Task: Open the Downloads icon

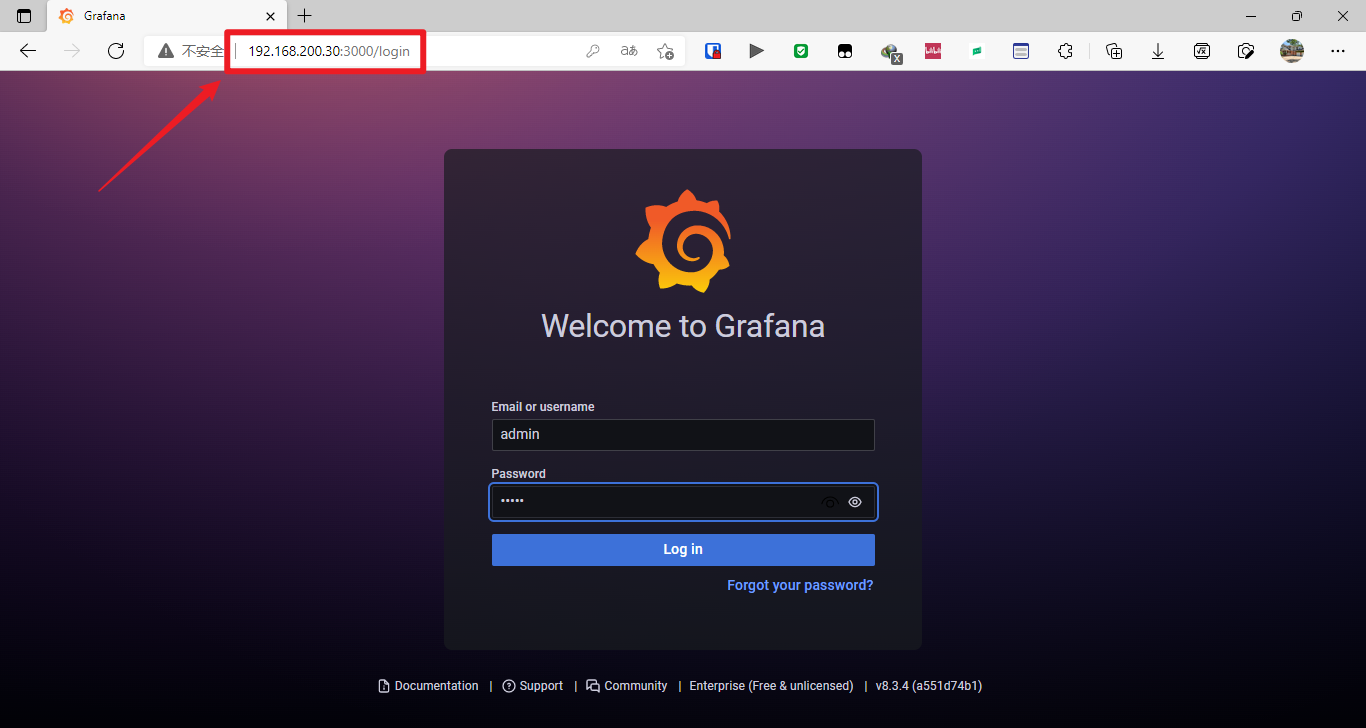Action: 1158,51
